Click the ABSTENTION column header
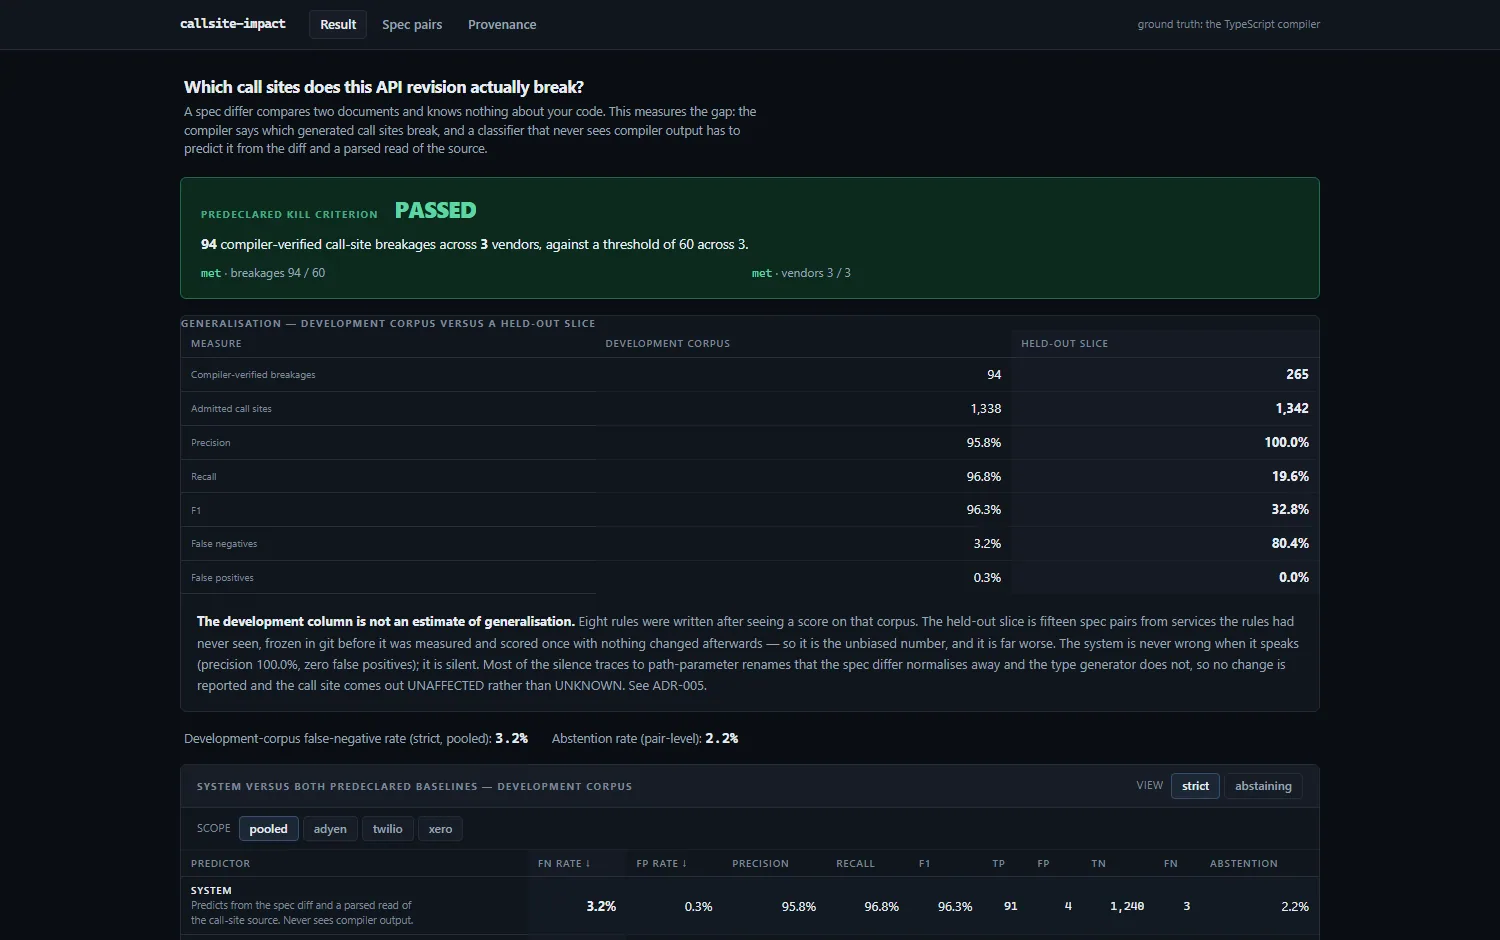Image resolution: width=1500 pixels, height=940 pixels. 1244,863
